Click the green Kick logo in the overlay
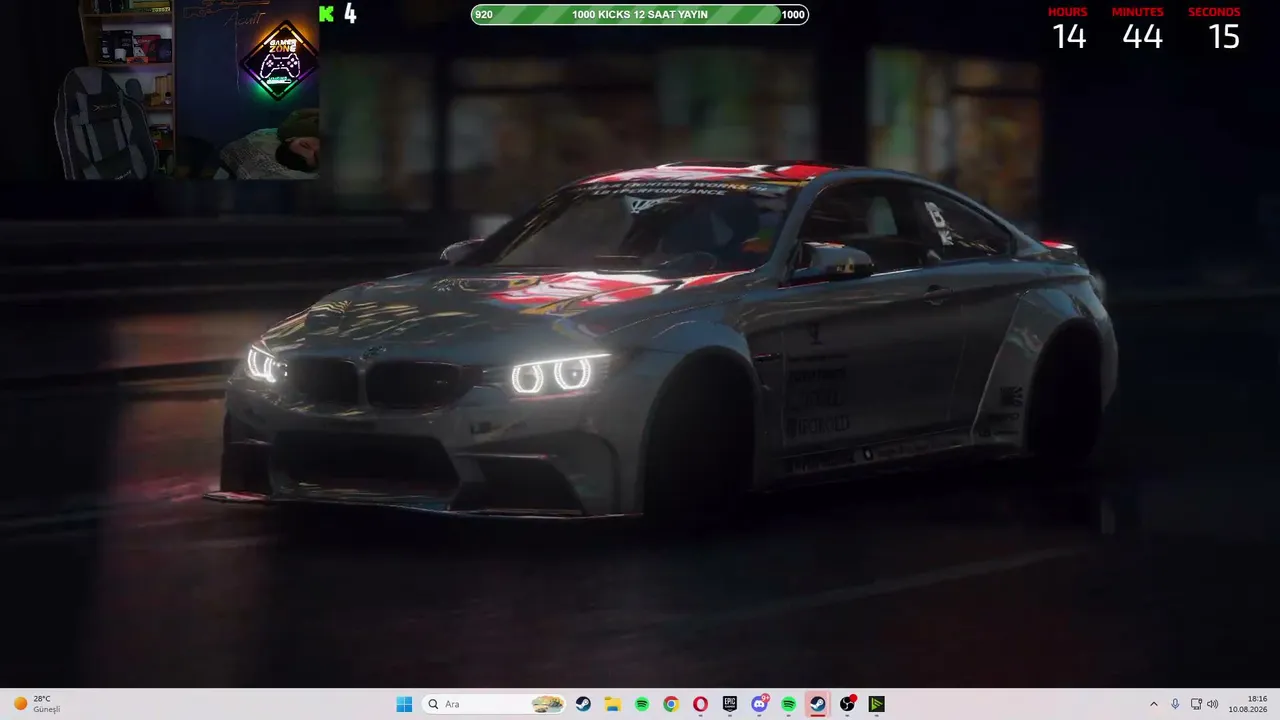Viewport: 1280px width, 720px height. pyautogui.click(x=326, y=14)
